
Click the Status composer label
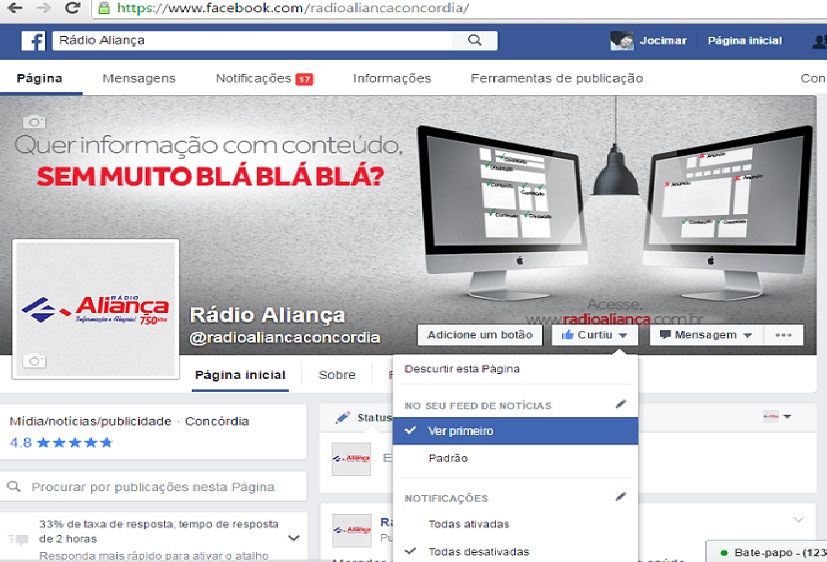point(374,418)
